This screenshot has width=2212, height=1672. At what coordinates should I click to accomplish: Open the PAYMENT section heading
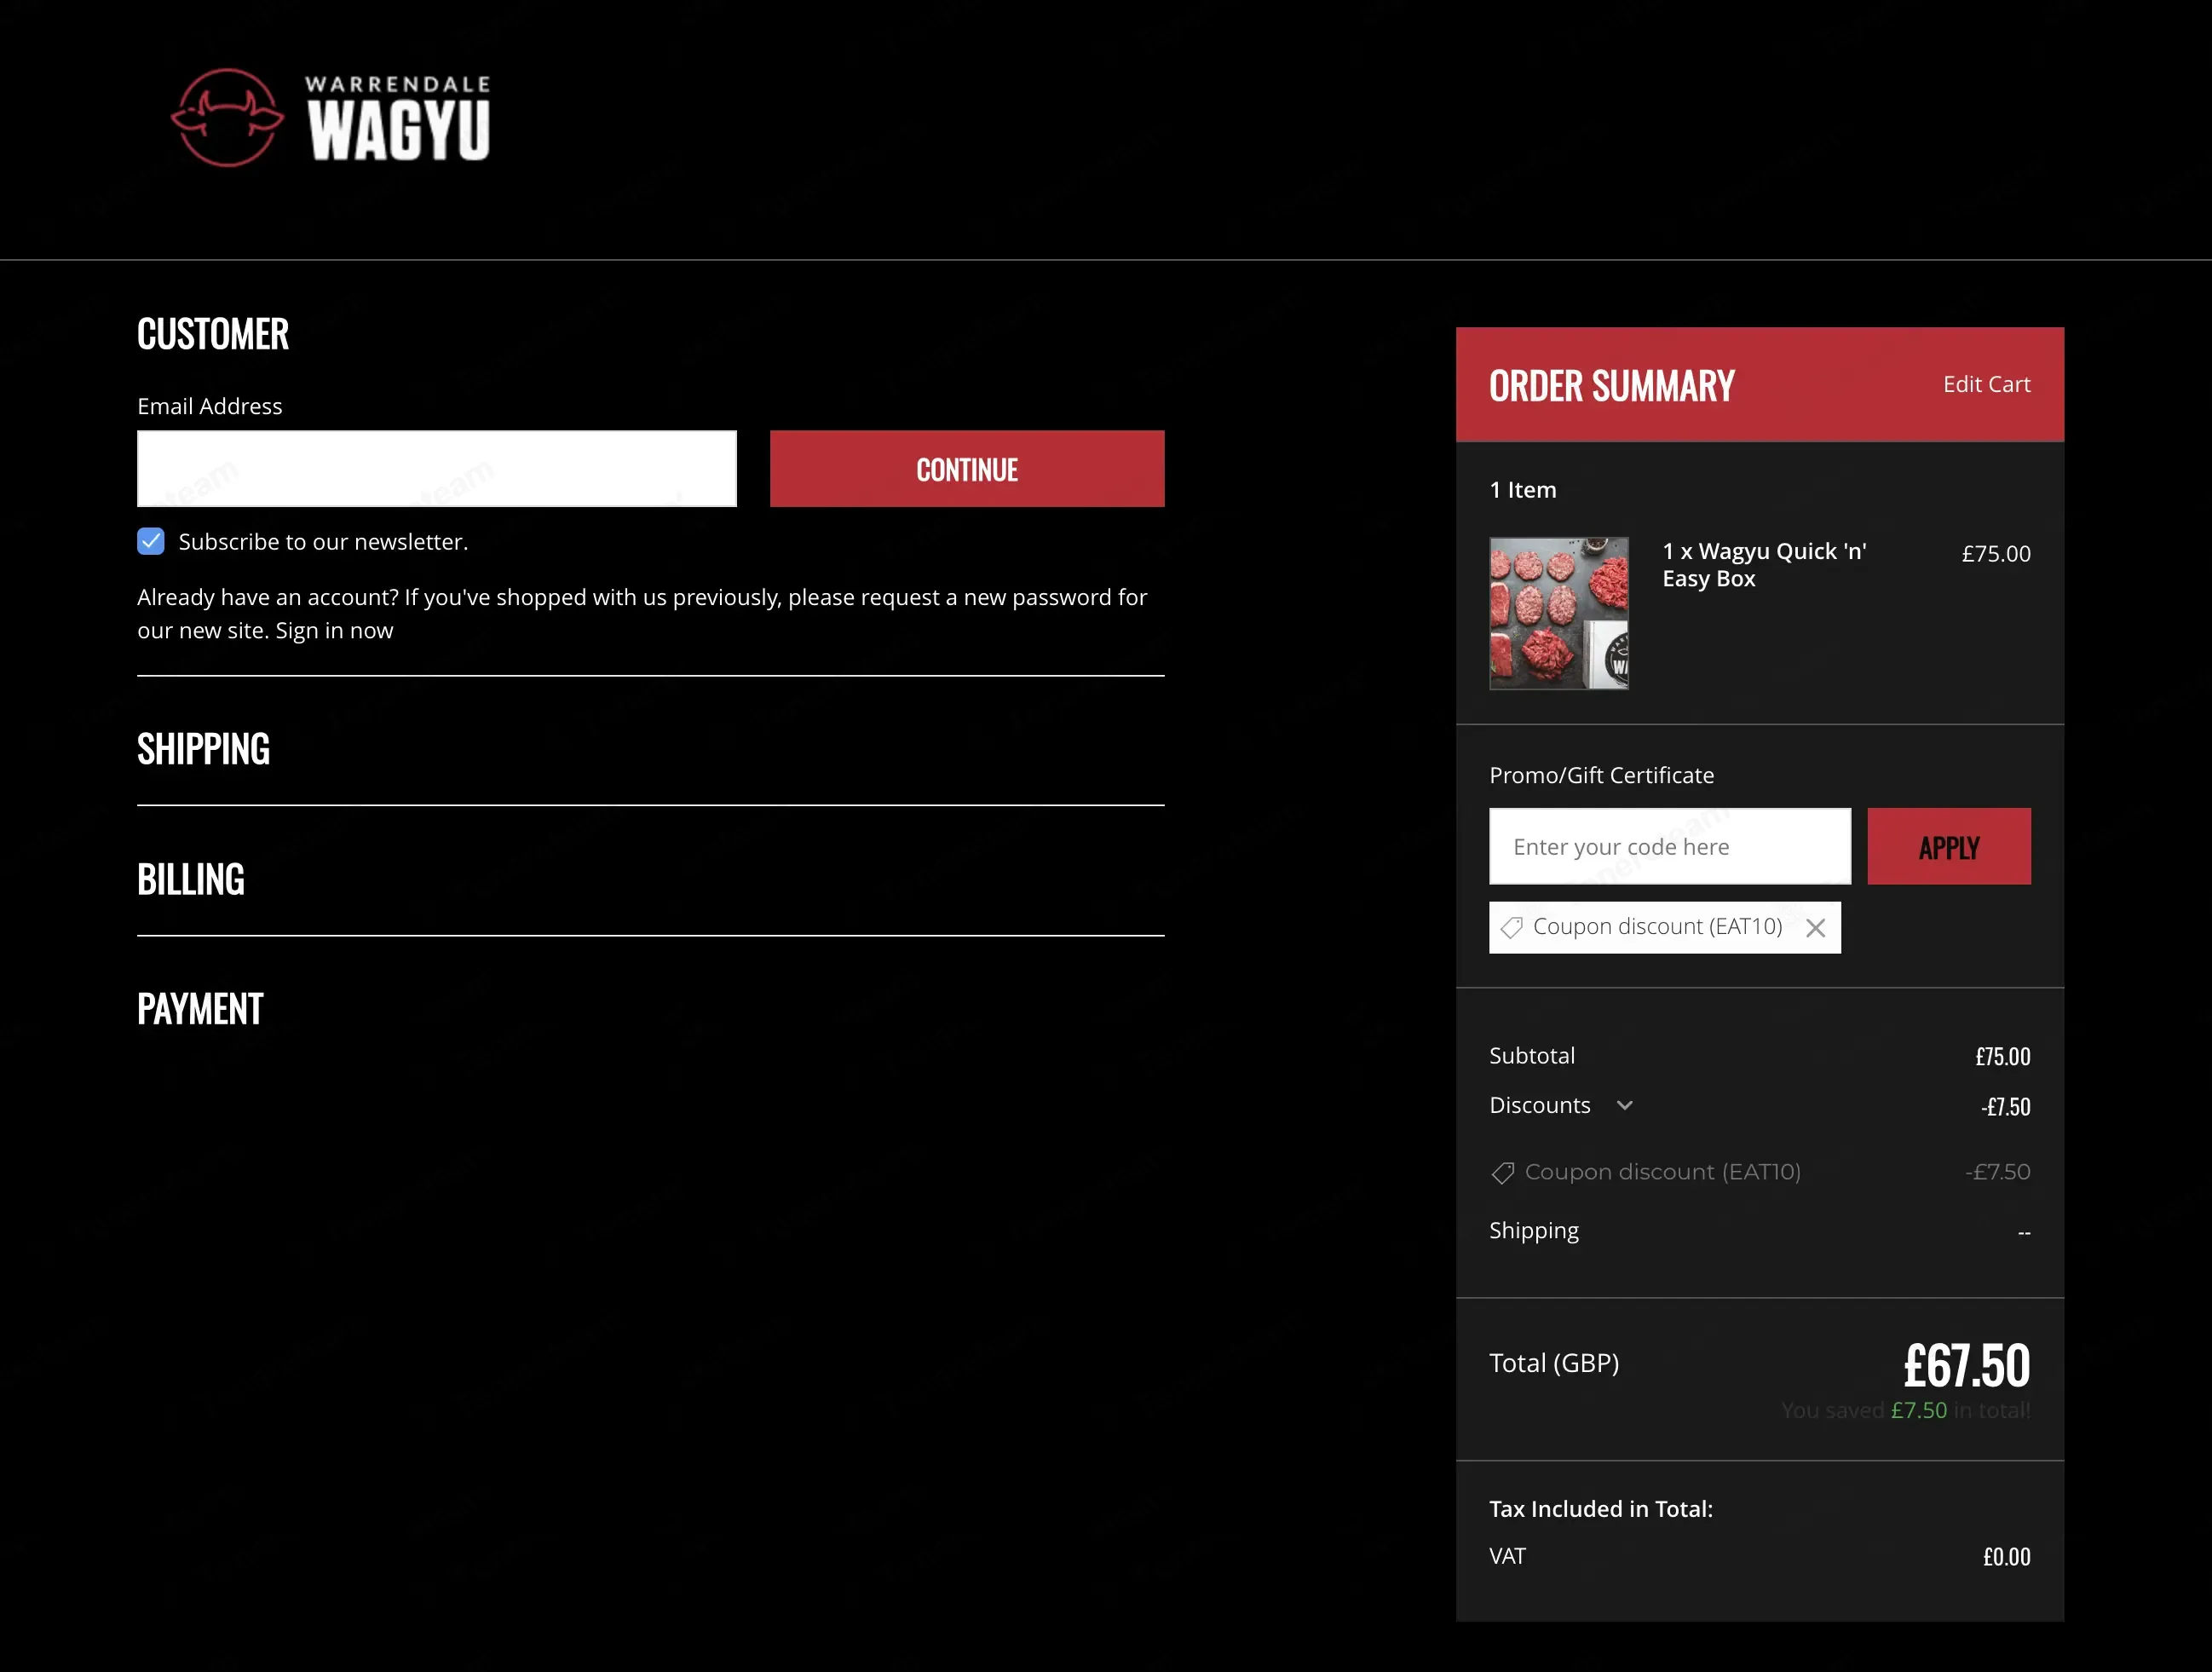click(201, 1009)
